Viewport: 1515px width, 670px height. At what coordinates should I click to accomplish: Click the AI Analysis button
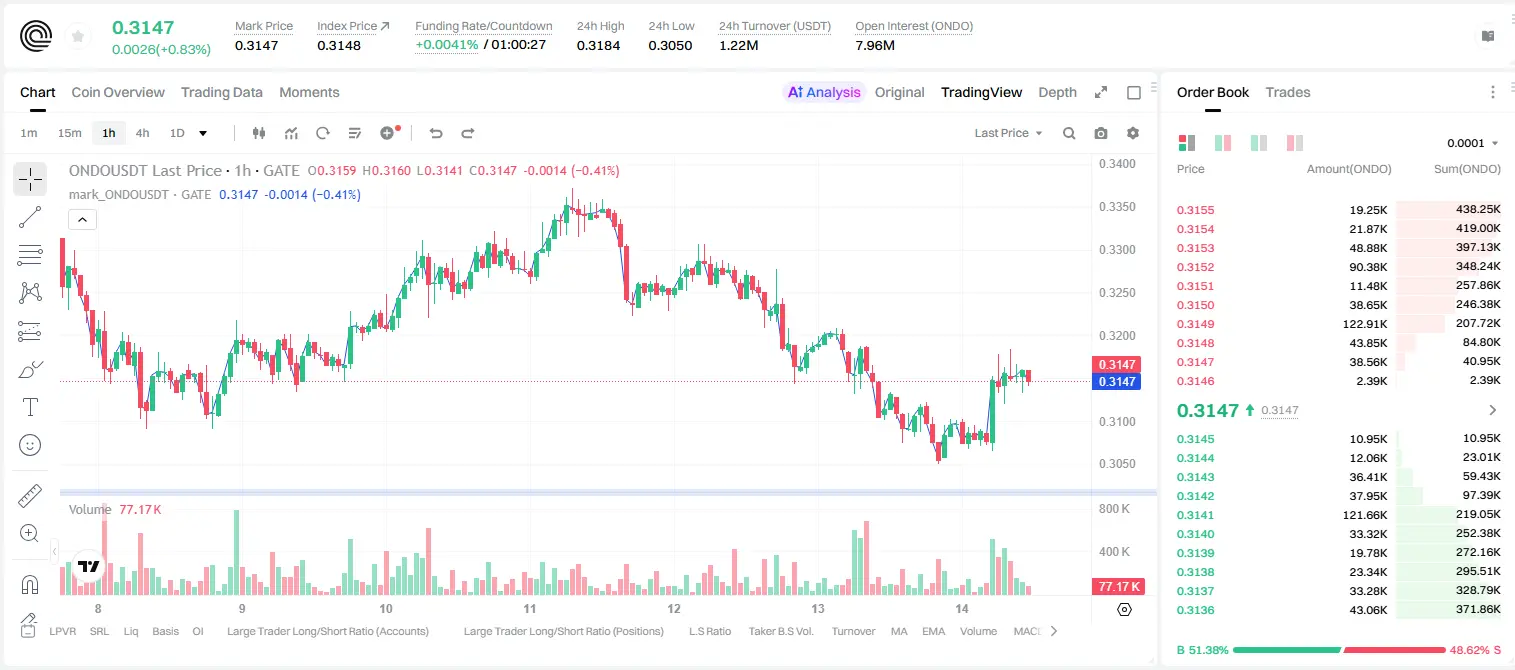pos(823,92)
